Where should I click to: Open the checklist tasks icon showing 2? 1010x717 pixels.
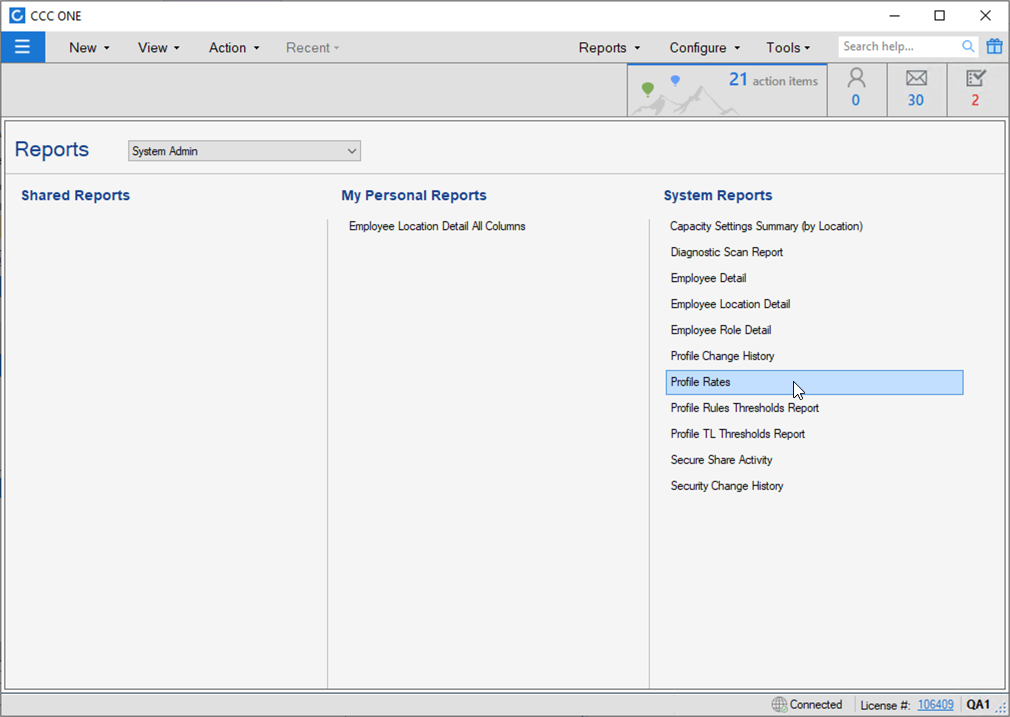click(976, 89)
